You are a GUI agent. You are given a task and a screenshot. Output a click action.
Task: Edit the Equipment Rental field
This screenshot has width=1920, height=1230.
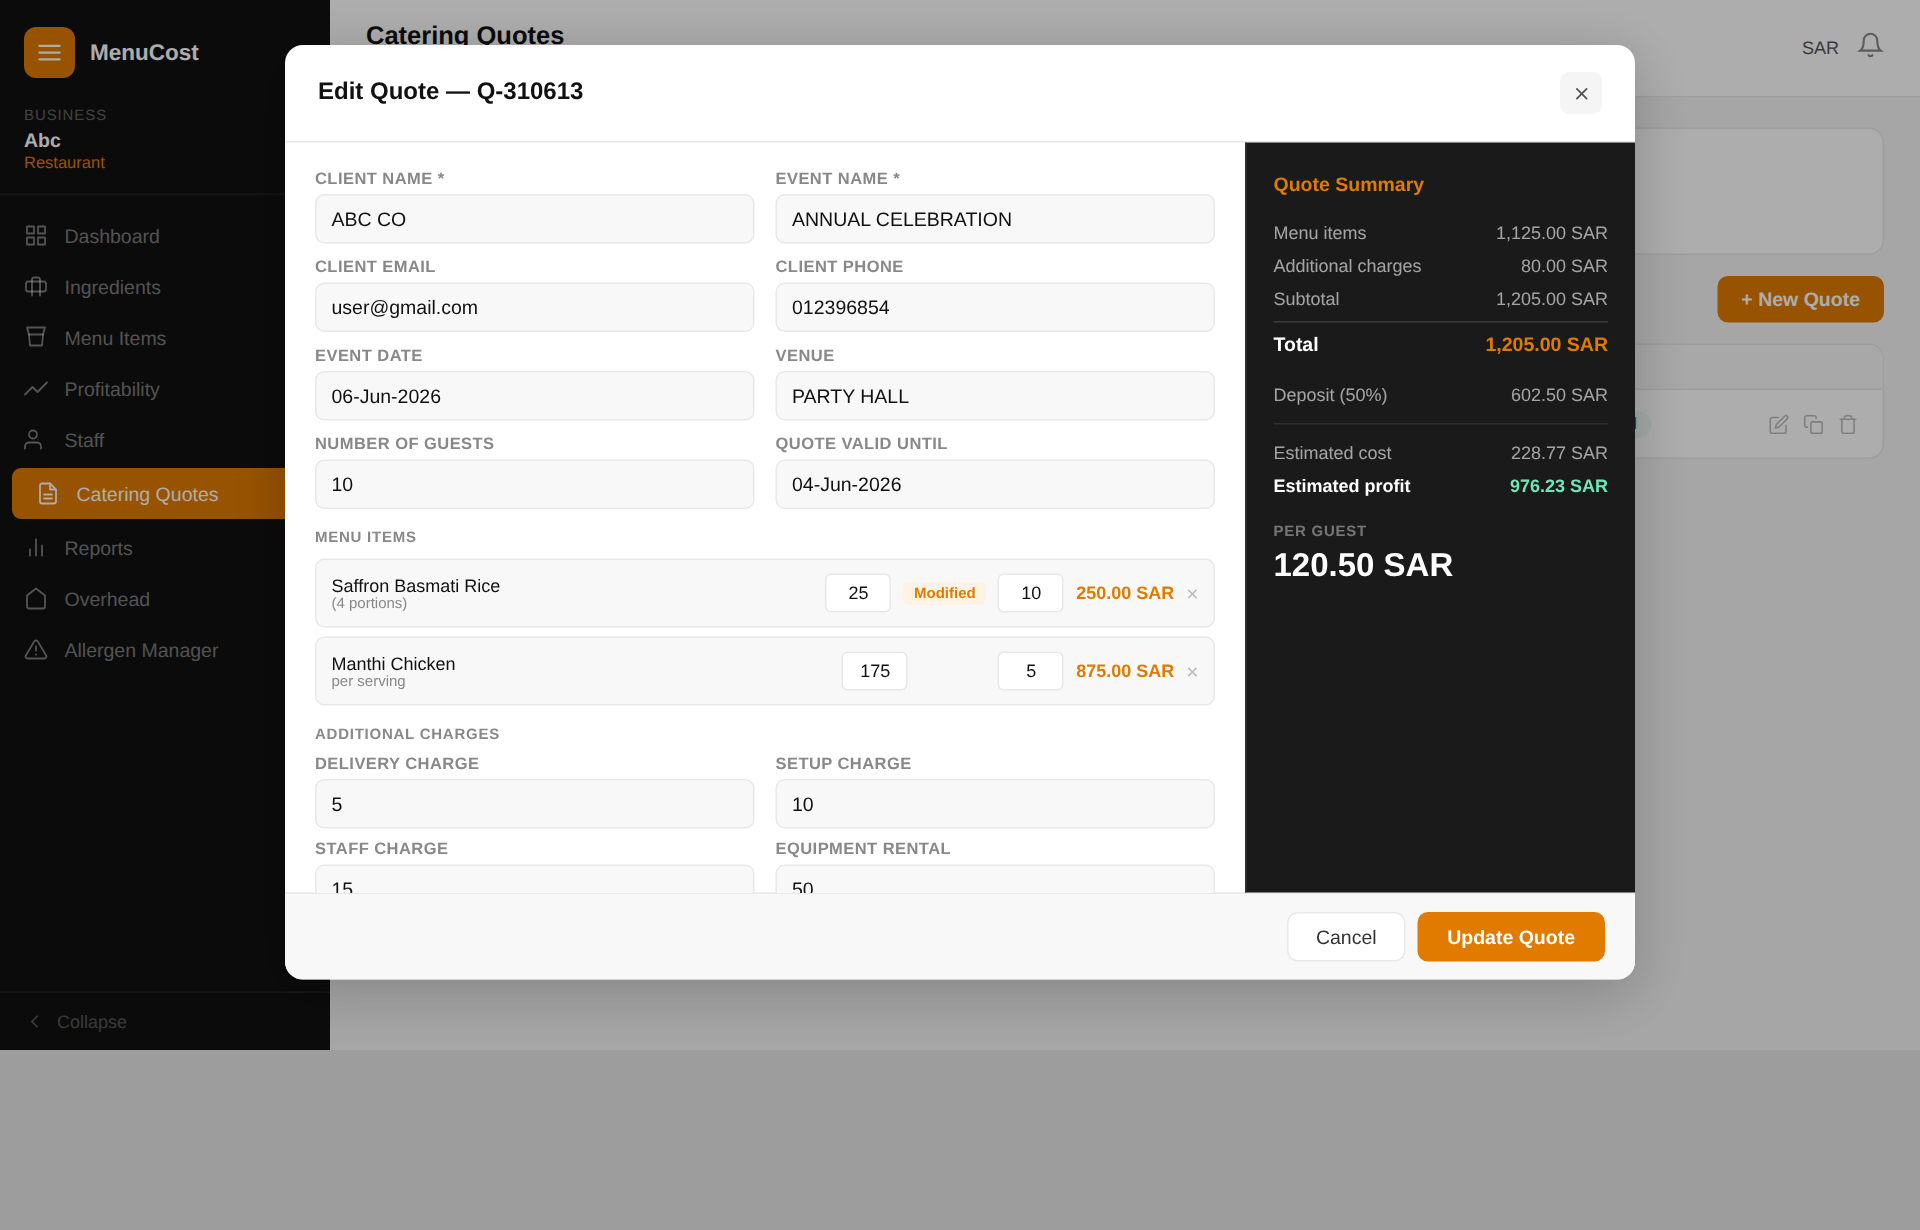994,880
